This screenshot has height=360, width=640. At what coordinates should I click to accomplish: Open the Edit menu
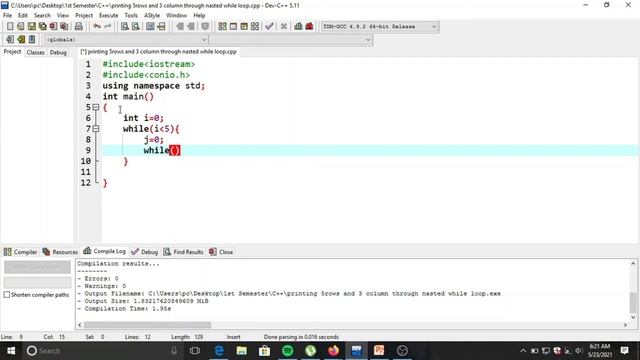(x=23, y=15)
